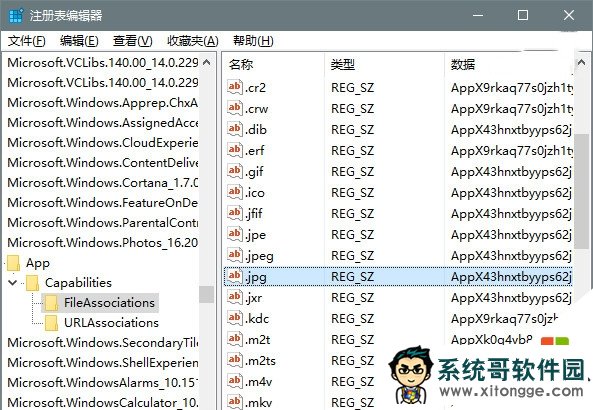Click the Capabilities folder icon

33,283
